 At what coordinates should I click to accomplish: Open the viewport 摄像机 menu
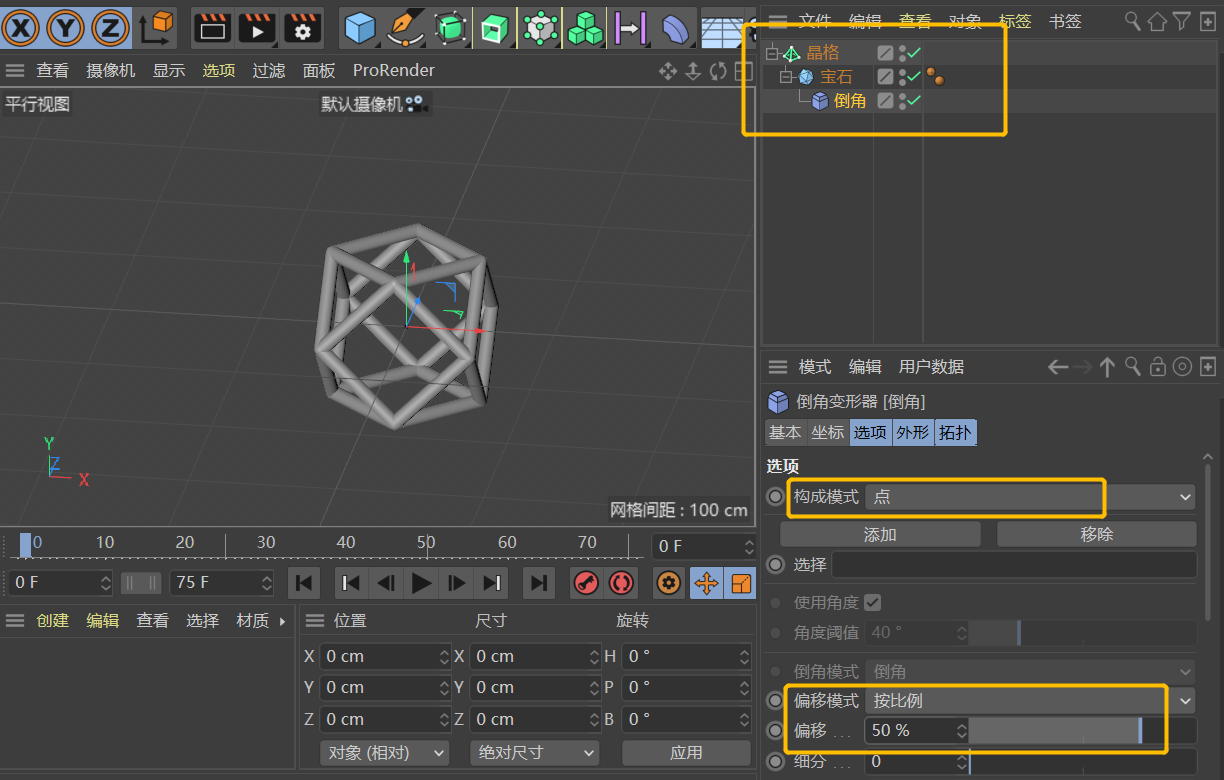(x=110, y=70)
